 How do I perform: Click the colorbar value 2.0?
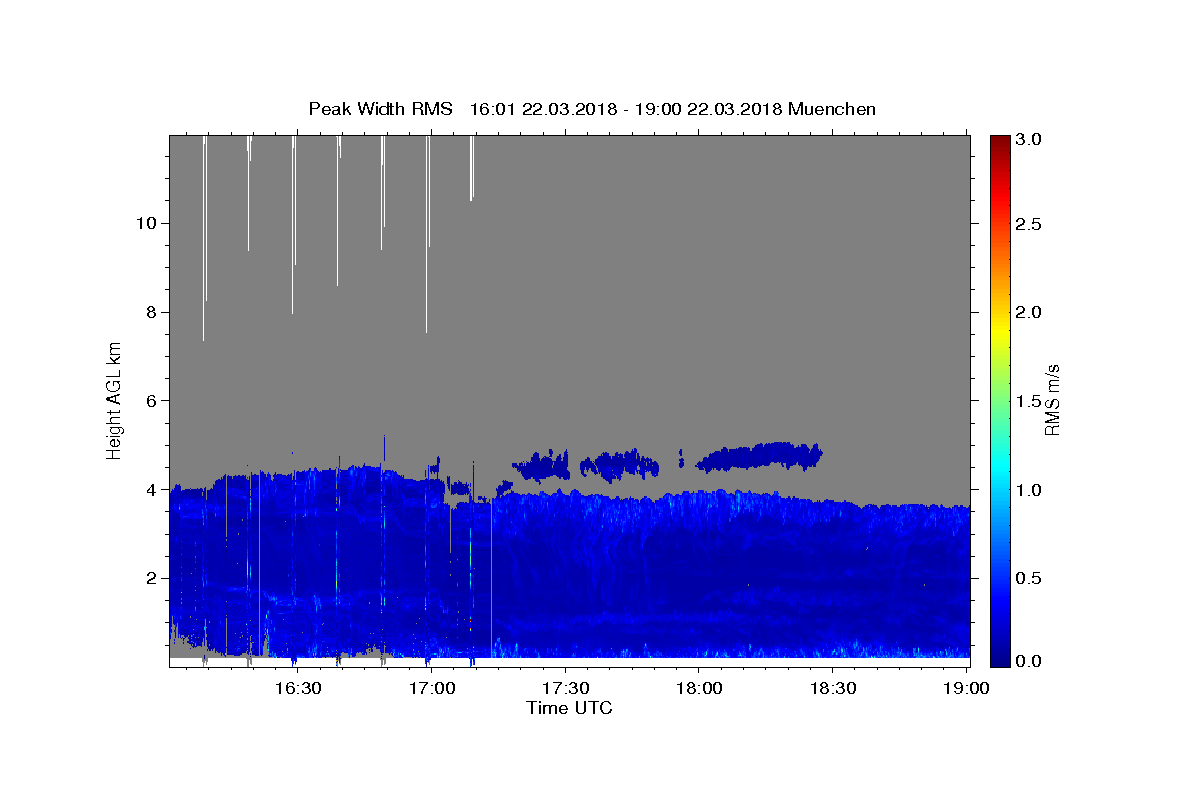tap(1030, 312)
